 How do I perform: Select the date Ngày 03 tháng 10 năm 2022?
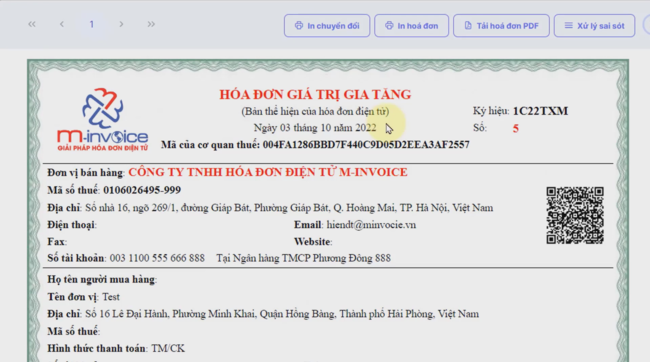[315, 128]
